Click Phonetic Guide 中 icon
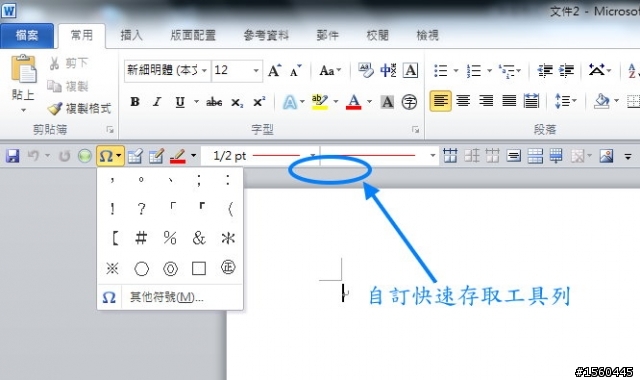The image size is (640, 380). pos(388,71)
